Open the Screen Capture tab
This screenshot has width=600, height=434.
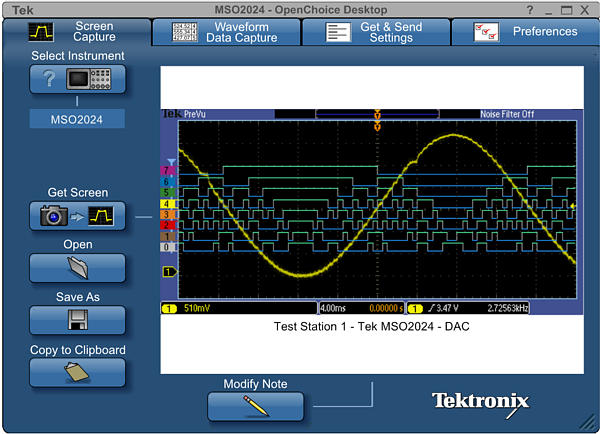[75, 32]
